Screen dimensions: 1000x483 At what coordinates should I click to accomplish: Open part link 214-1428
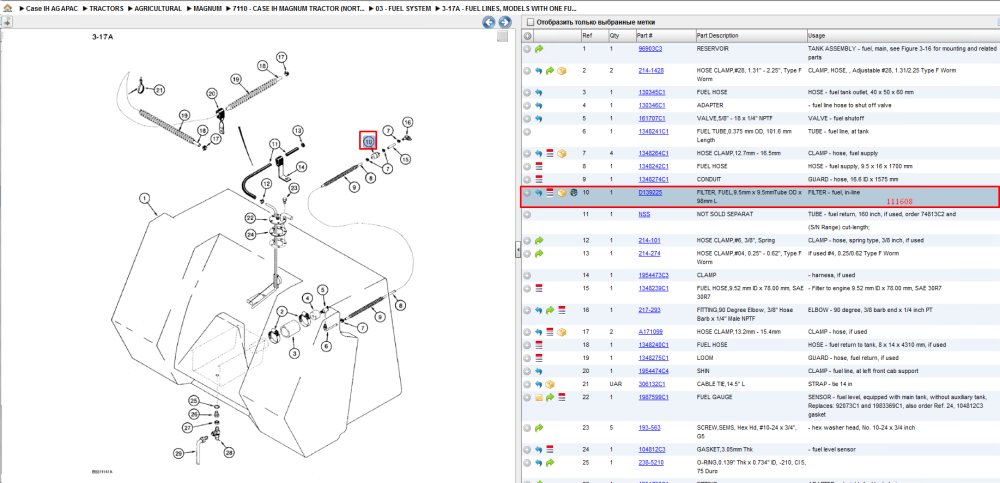click(651, 71)
